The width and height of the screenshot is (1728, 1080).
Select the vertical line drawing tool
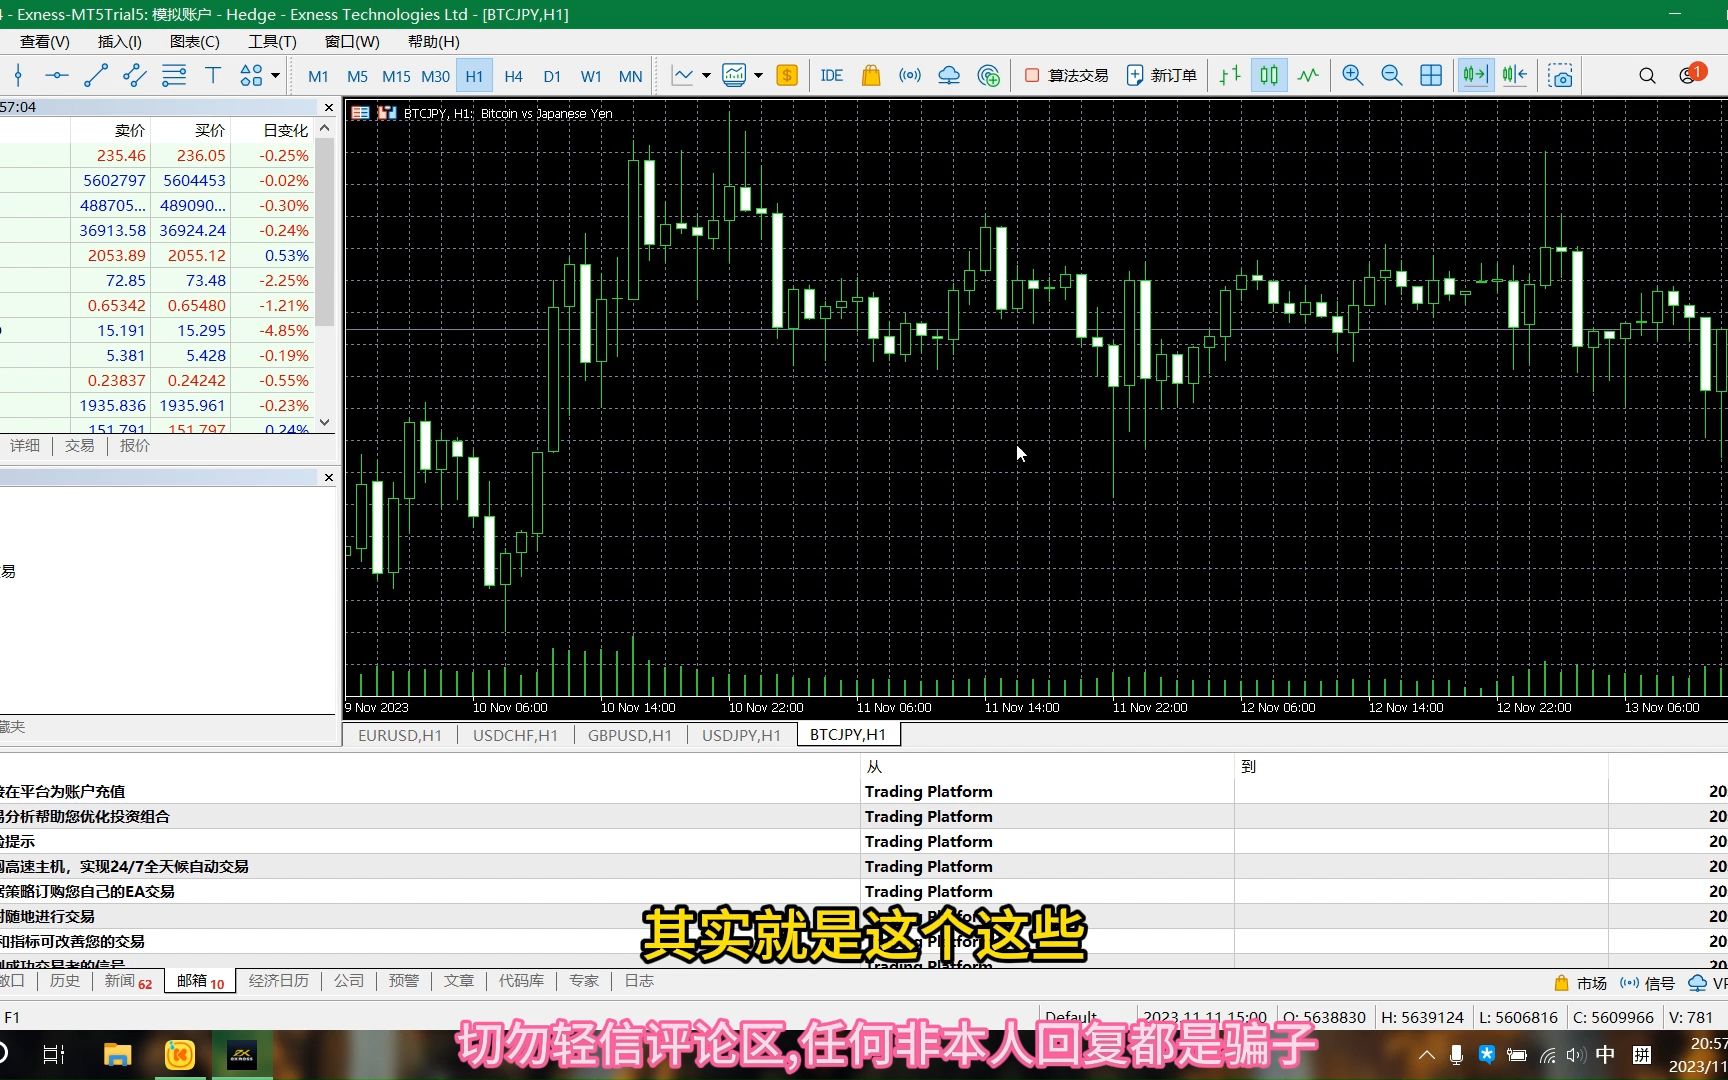[18, 75]
